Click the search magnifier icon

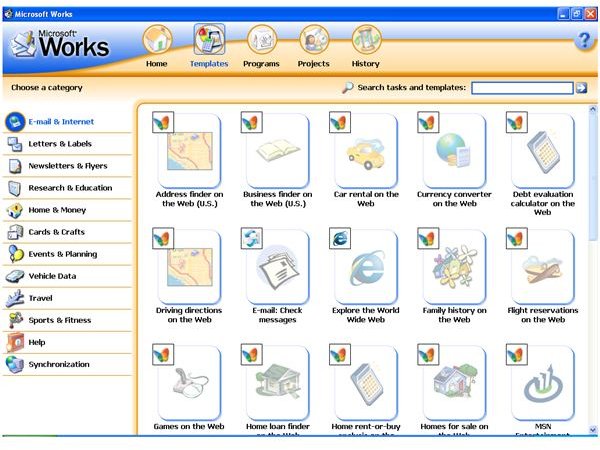pyautogui.click(x=347, y=88)
